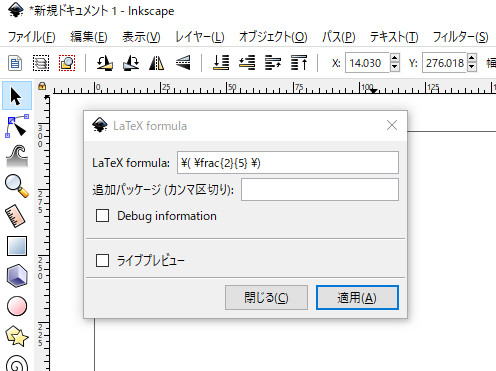Select the Node edit tool
This screenshot has height=371, width=496.
[17, 126]
